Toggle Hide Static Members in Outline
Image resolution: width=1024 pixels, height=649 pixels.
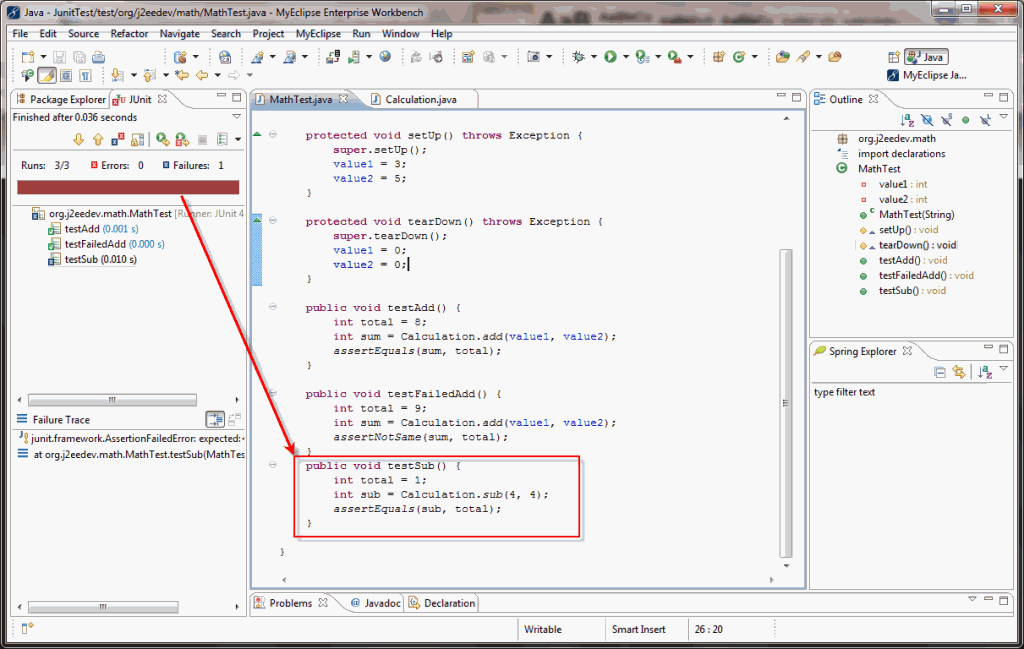point(946,120)
